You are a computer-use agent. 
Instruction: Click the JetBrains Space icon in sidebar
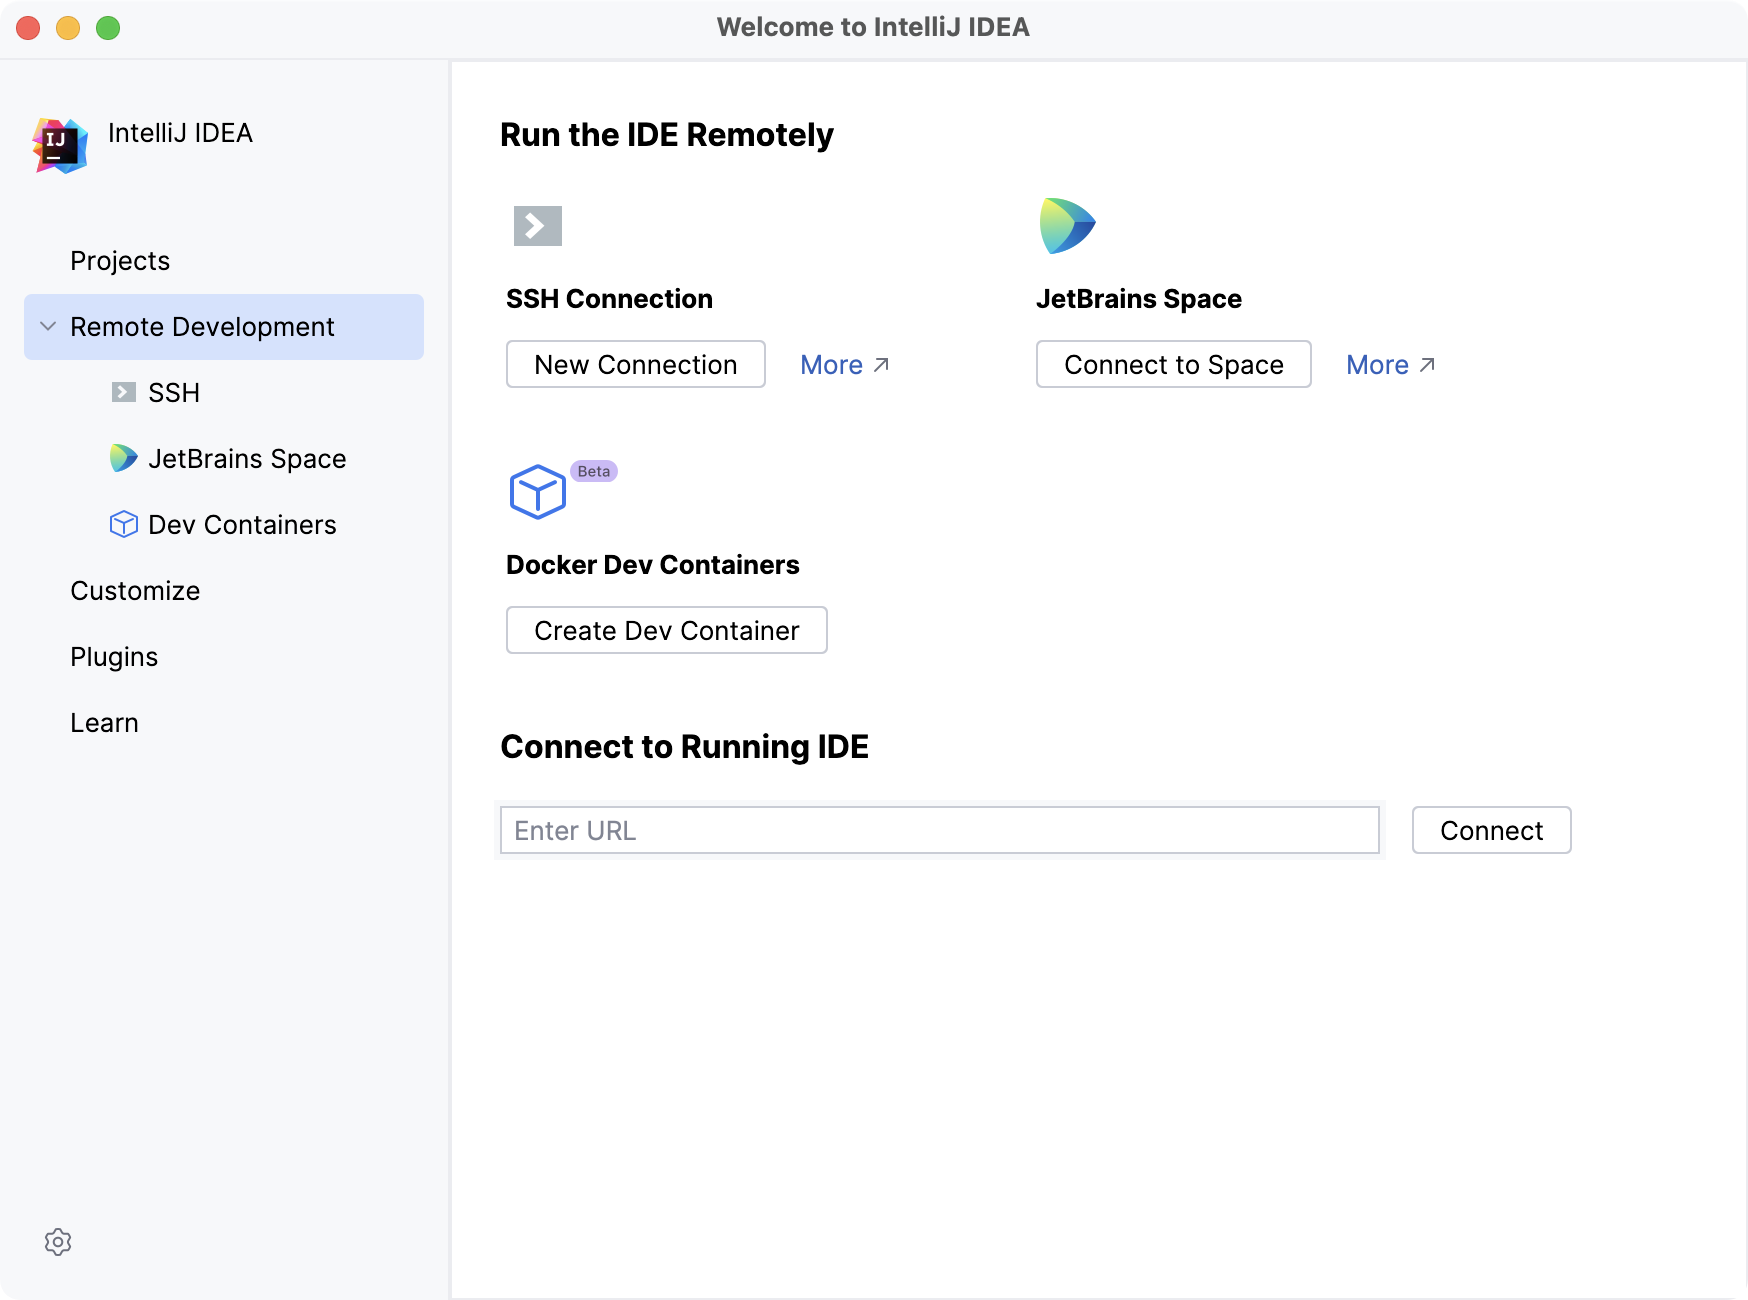pyautogui.click(x=123, y=458)
